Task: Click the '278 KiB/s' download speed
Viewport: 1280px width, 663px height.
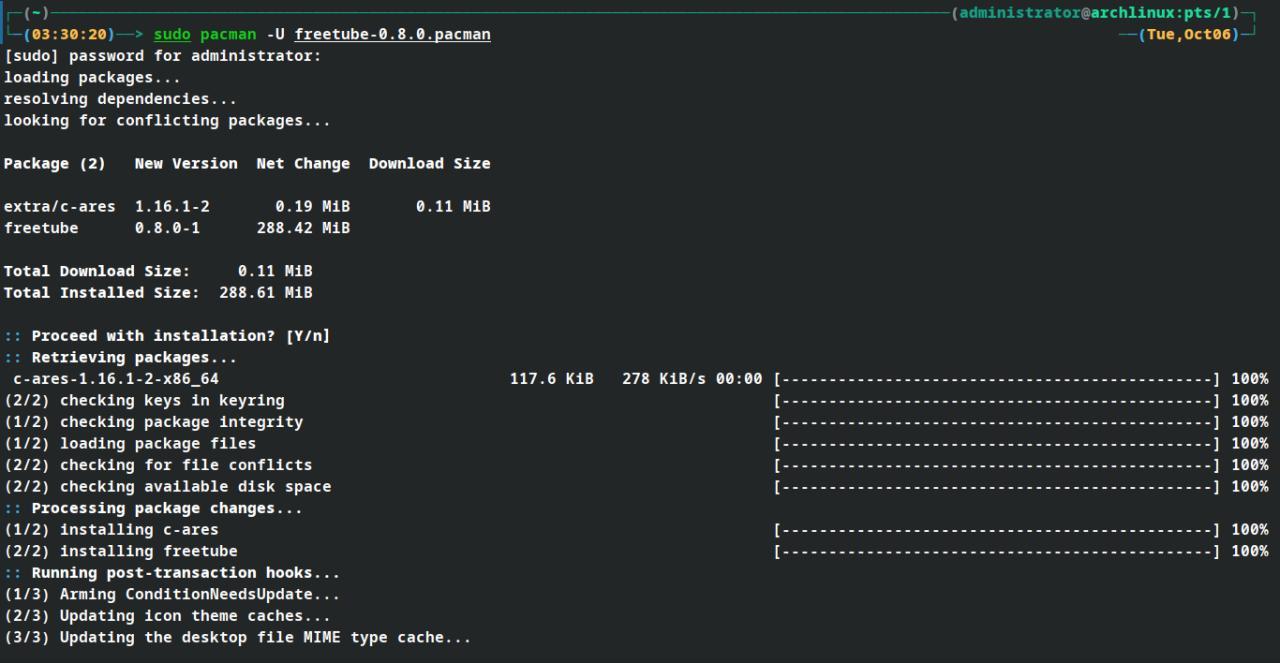Action: [664, 379]
